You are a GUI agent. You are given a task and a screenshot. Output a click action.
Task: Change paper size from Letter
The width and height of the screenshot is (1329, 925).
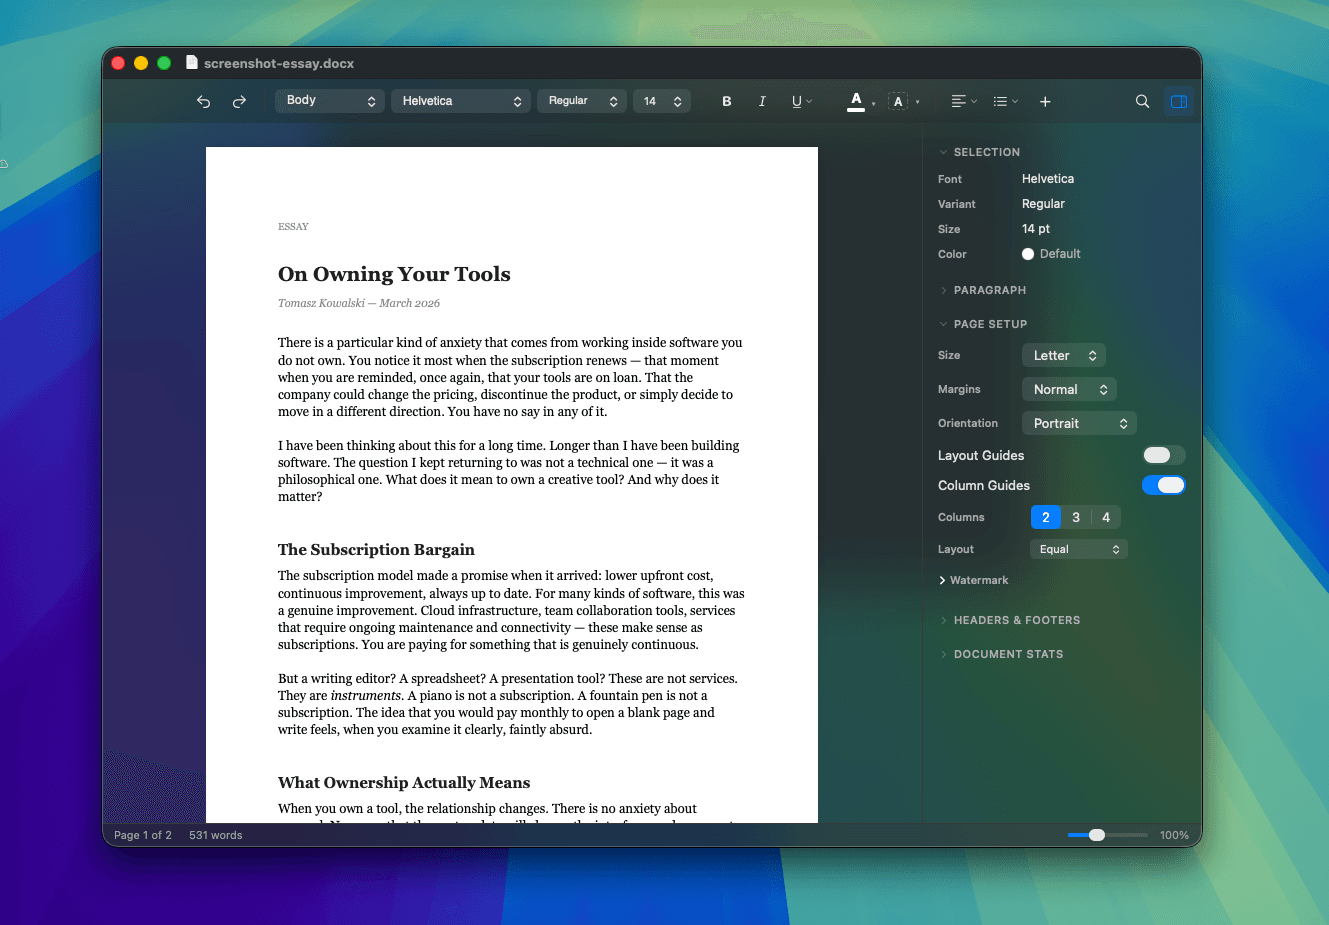pyautogui.click(x=1063, y=355)
